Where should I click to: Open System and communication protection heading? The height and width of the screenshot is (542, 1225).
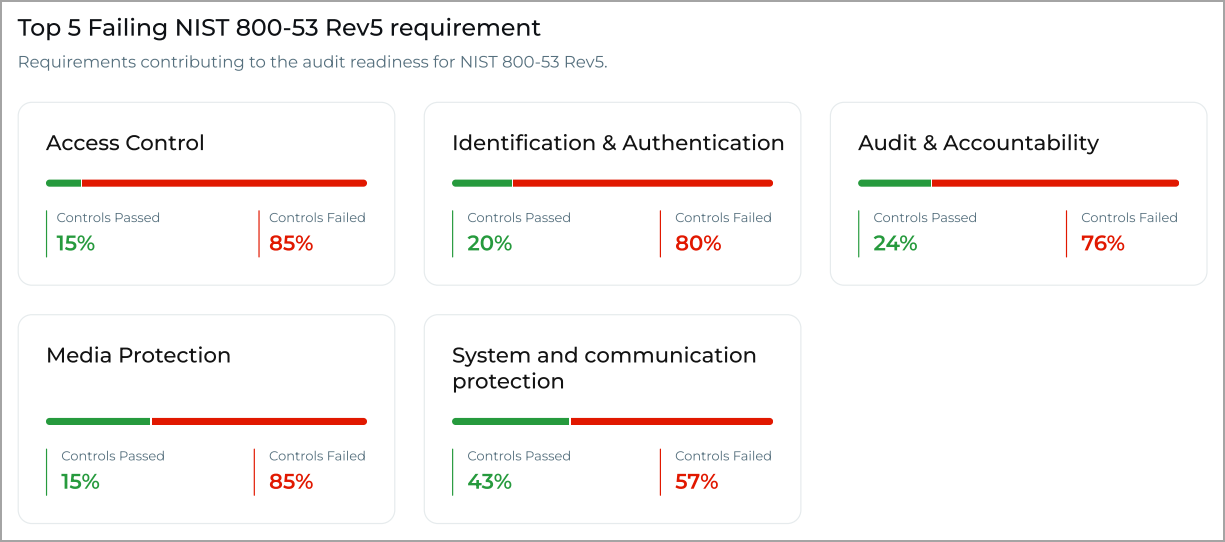604,368
